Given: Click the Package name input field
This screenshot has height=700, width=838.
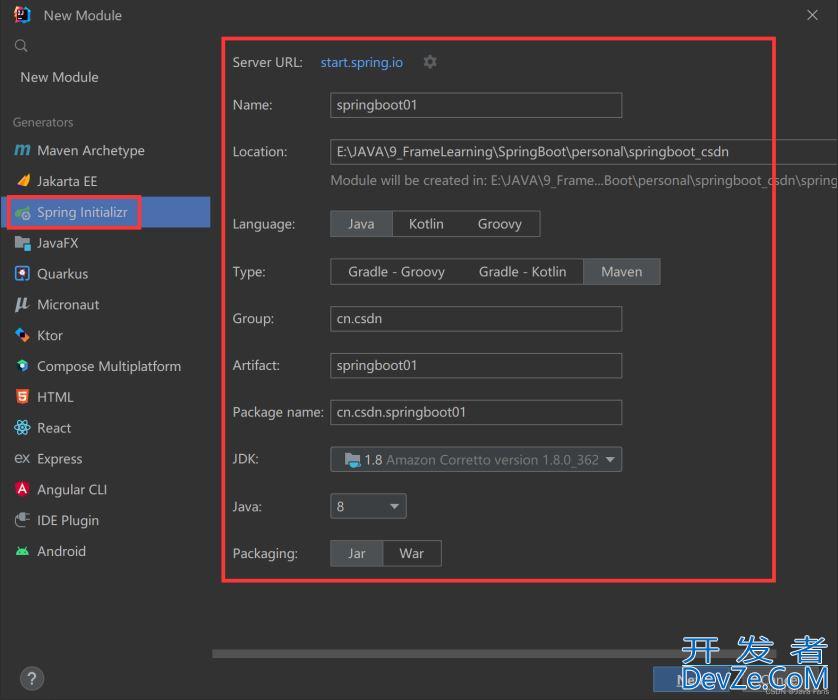Looking at the screenshot, I should click(x=476, y=412).
